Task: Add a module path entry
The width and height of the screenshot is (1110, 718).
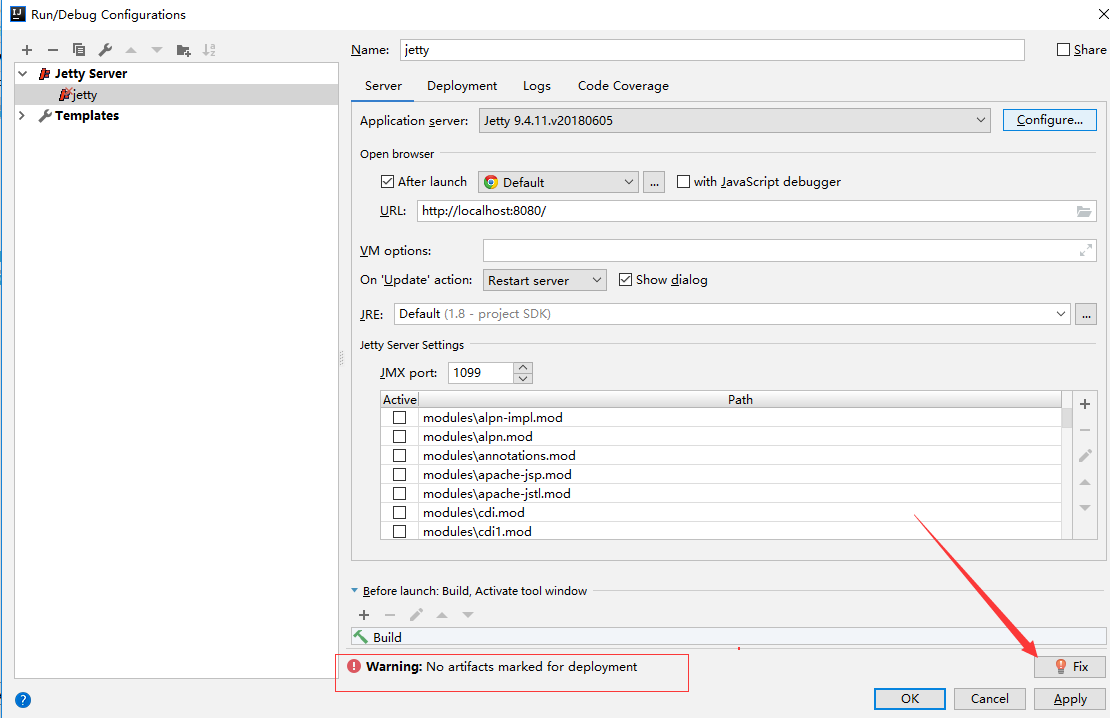Action: point(1085,404)
